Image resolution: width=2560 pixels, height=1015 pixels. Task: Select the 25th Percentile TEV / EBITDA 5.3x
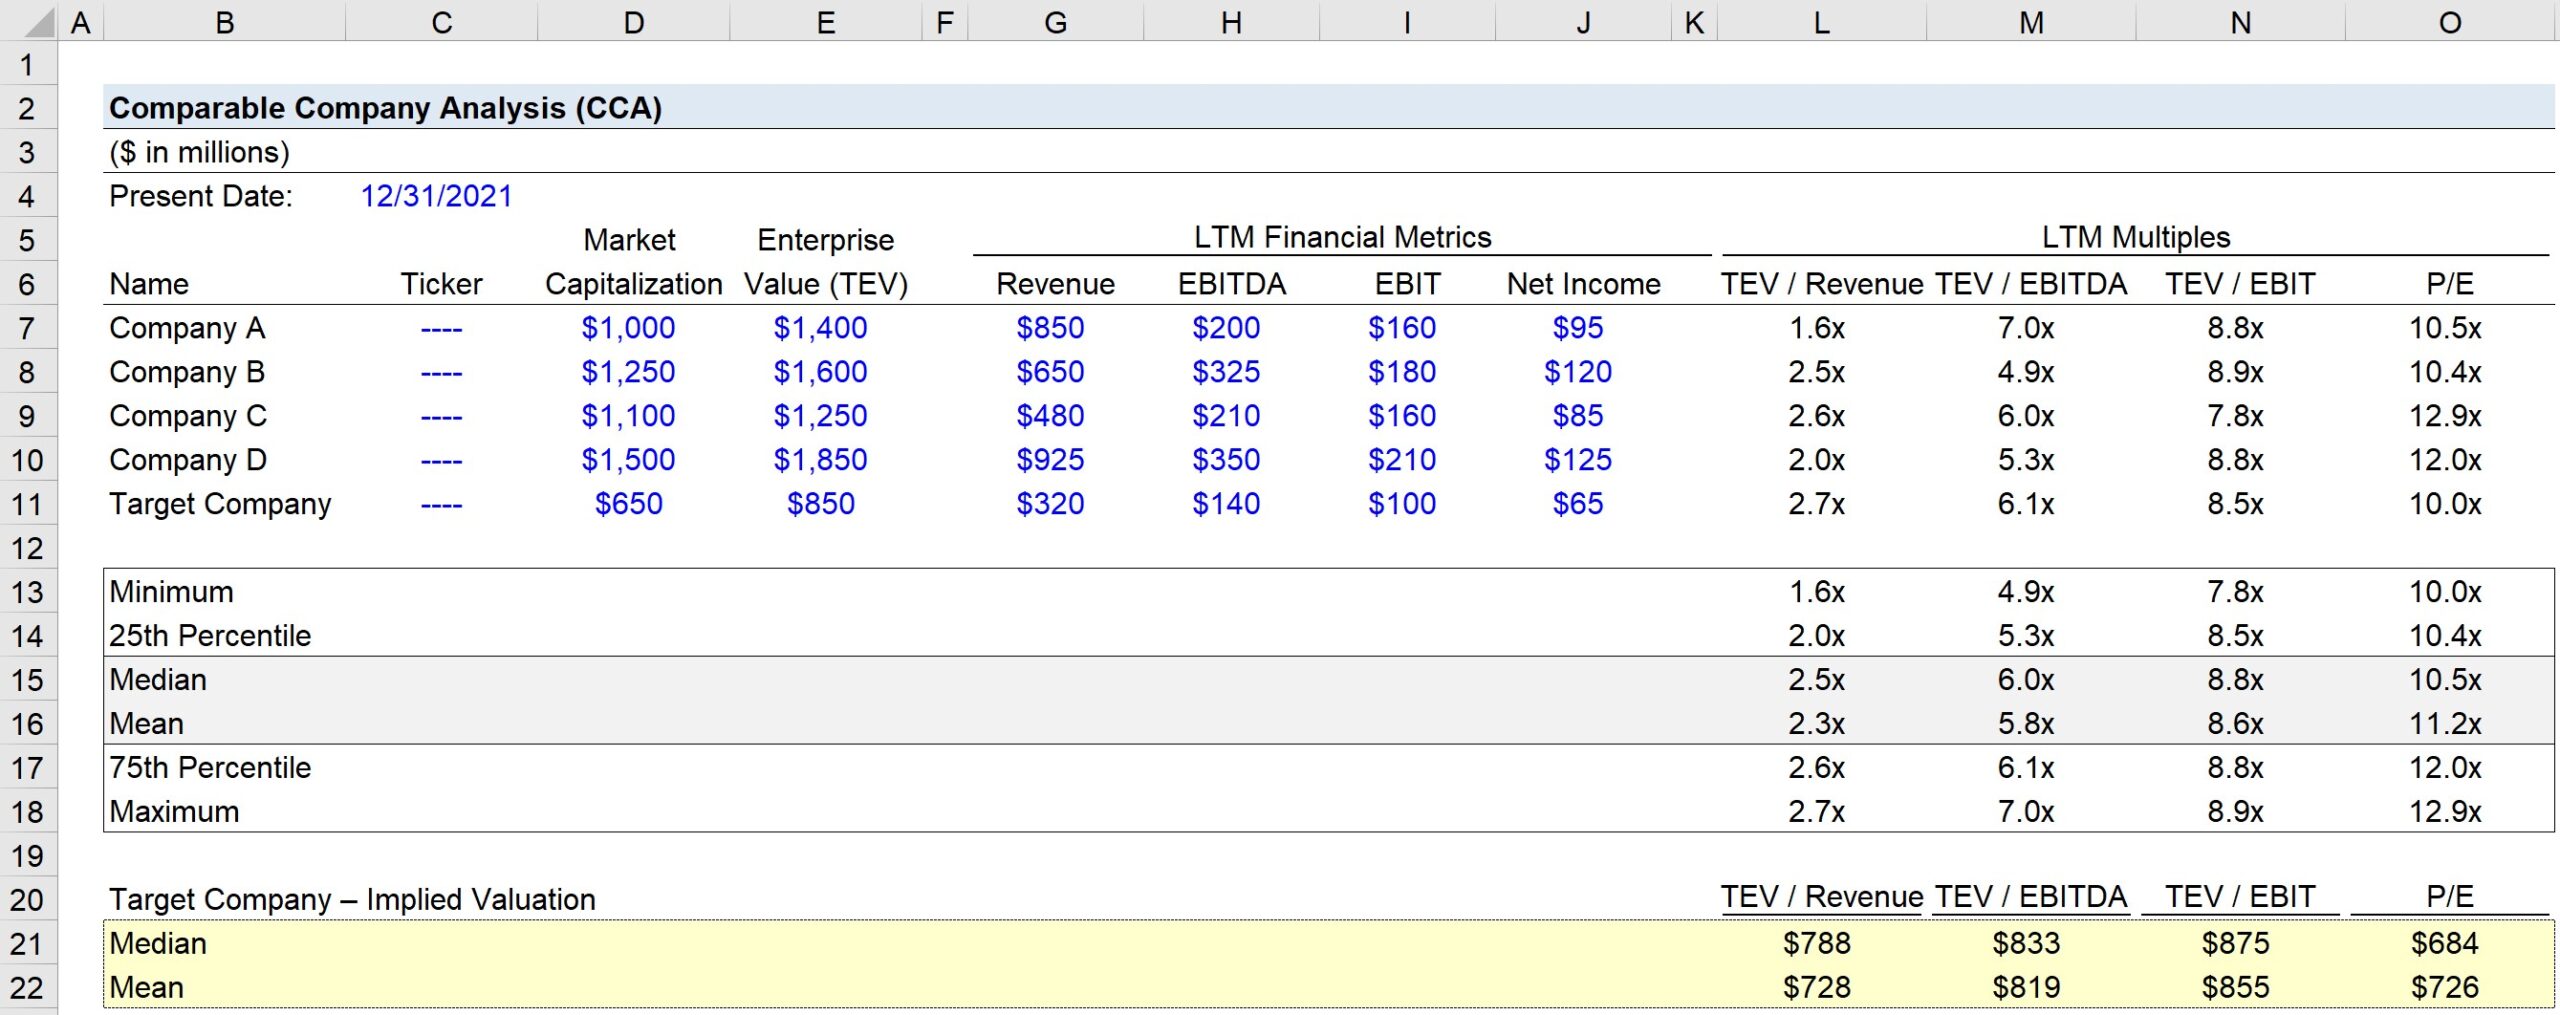point(2025,635)
